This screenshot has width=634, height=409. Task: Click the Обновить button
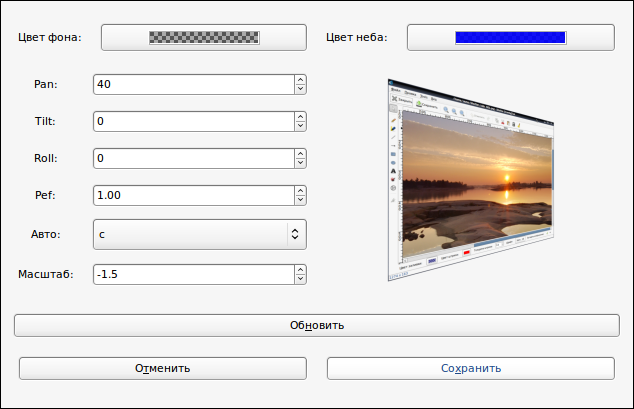[x=317, y=325]
